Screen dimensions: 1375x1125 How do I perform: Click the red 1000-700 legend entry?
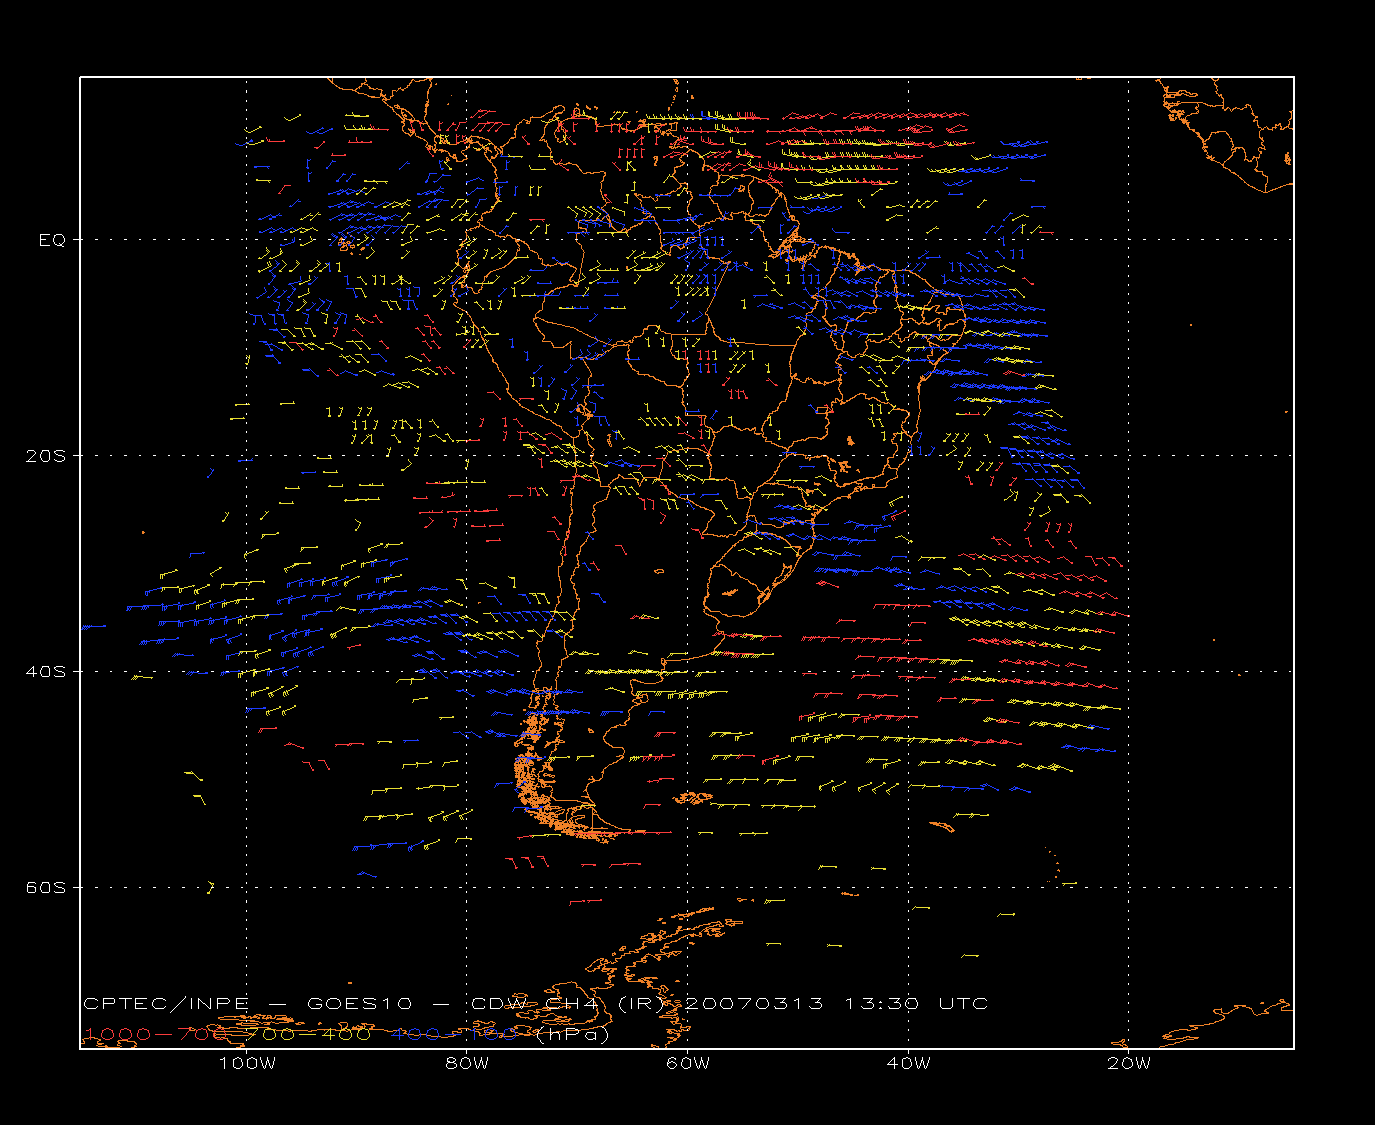157,1034
